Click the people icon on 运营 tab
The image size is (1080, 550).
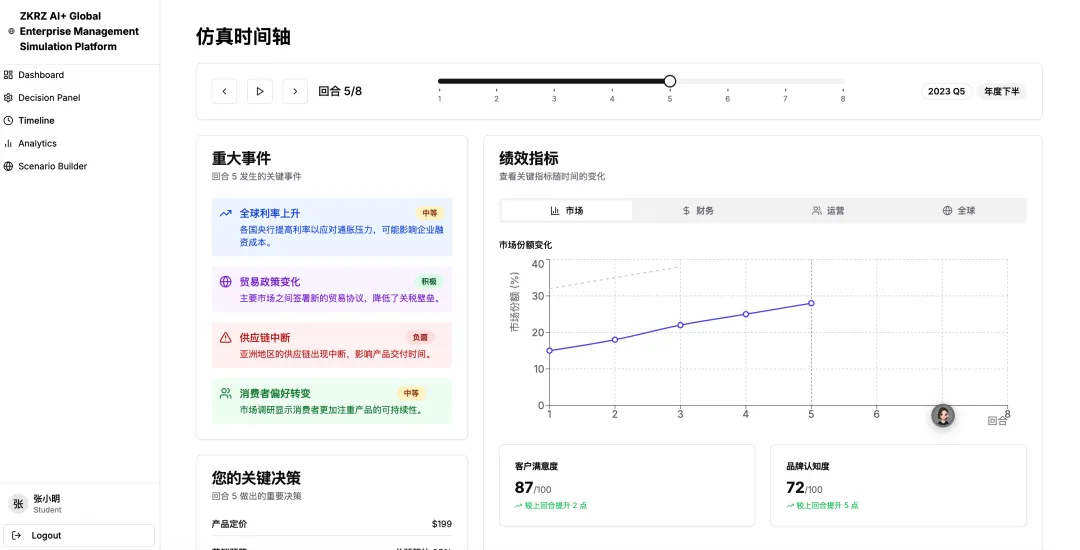[816, 211]
